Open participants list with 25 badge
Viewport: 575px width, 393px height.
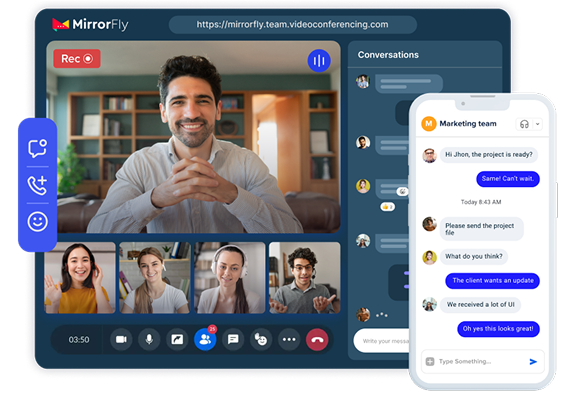pyautogui.click(x=205, y=339)
